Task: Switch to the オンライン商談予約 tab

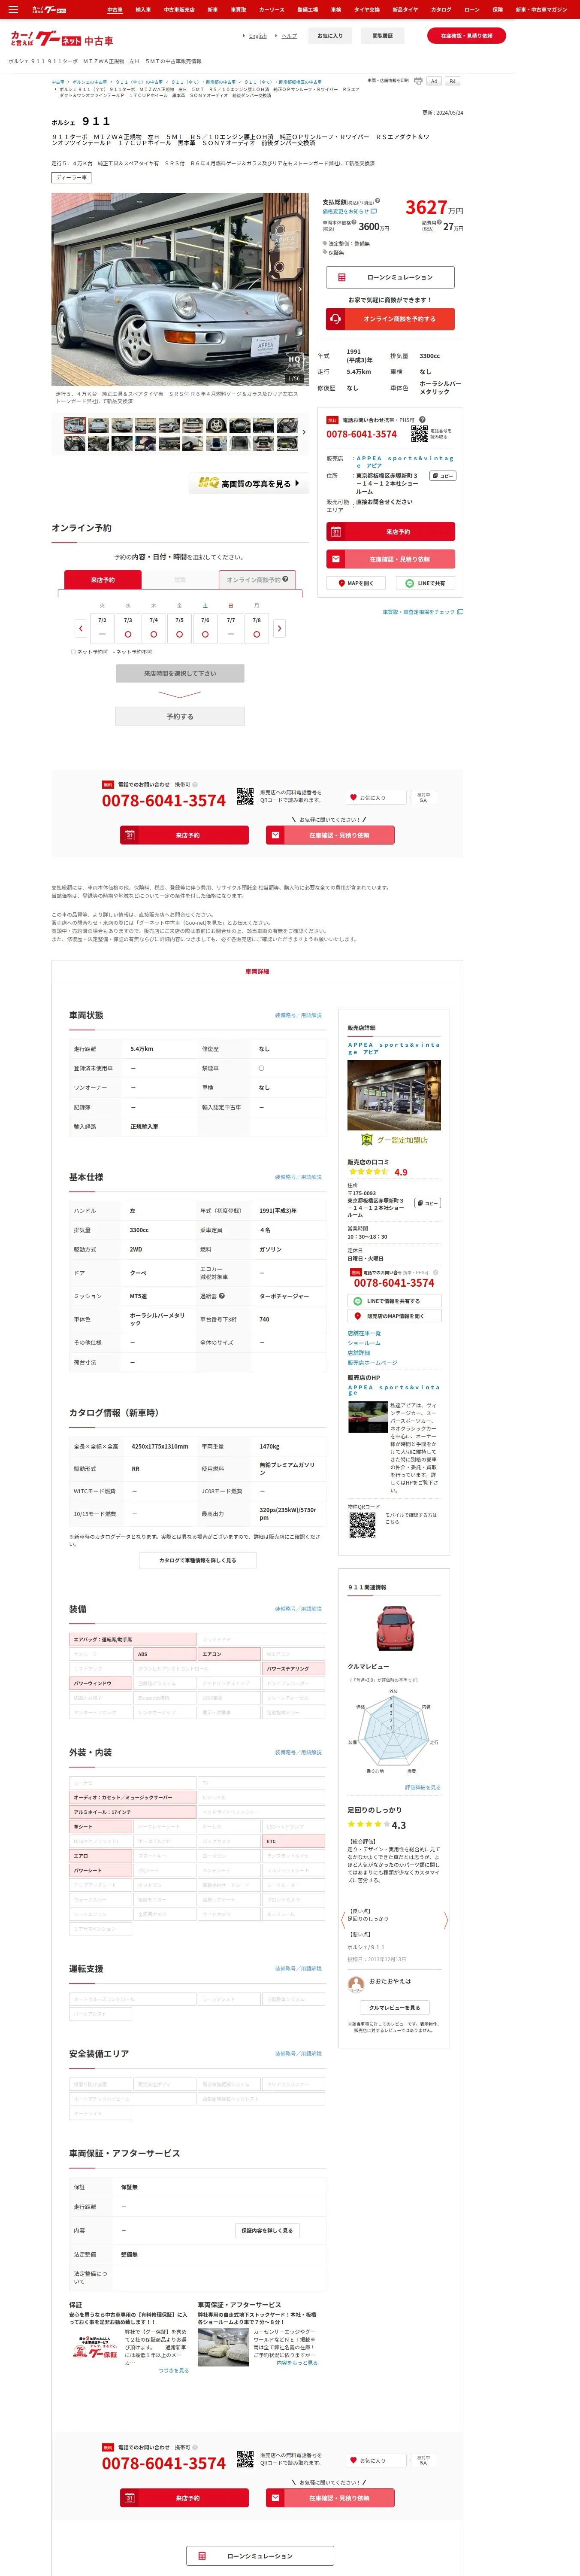Action: point(257,580)
